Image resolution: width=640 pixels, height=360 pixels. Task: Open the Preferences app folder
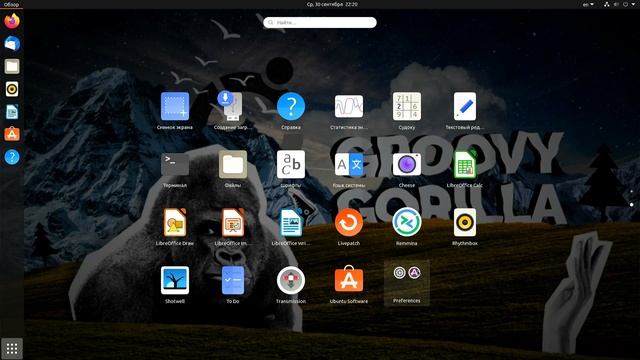click(407, 283)
